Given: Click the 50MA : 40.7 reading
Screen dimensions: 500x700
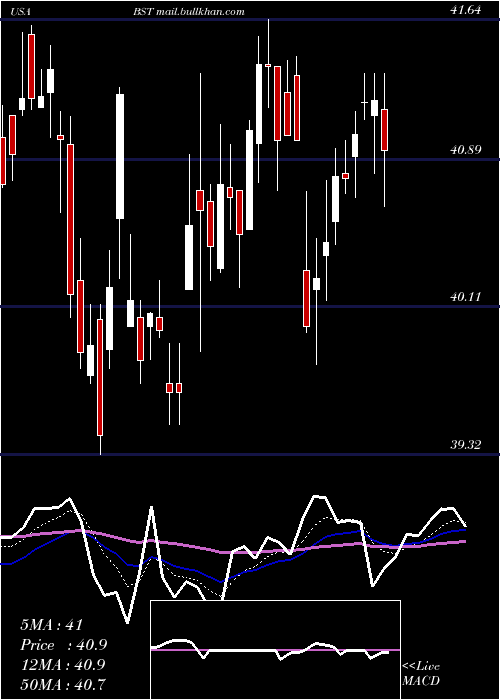Looking at the screenshot, I should click(62, 684).
